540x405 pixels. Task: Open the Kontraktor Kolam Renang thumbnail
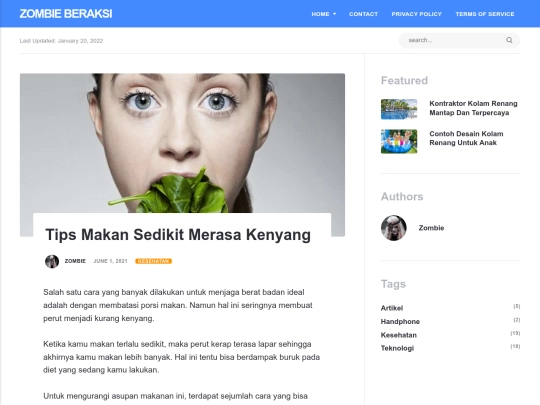[399, 109]
